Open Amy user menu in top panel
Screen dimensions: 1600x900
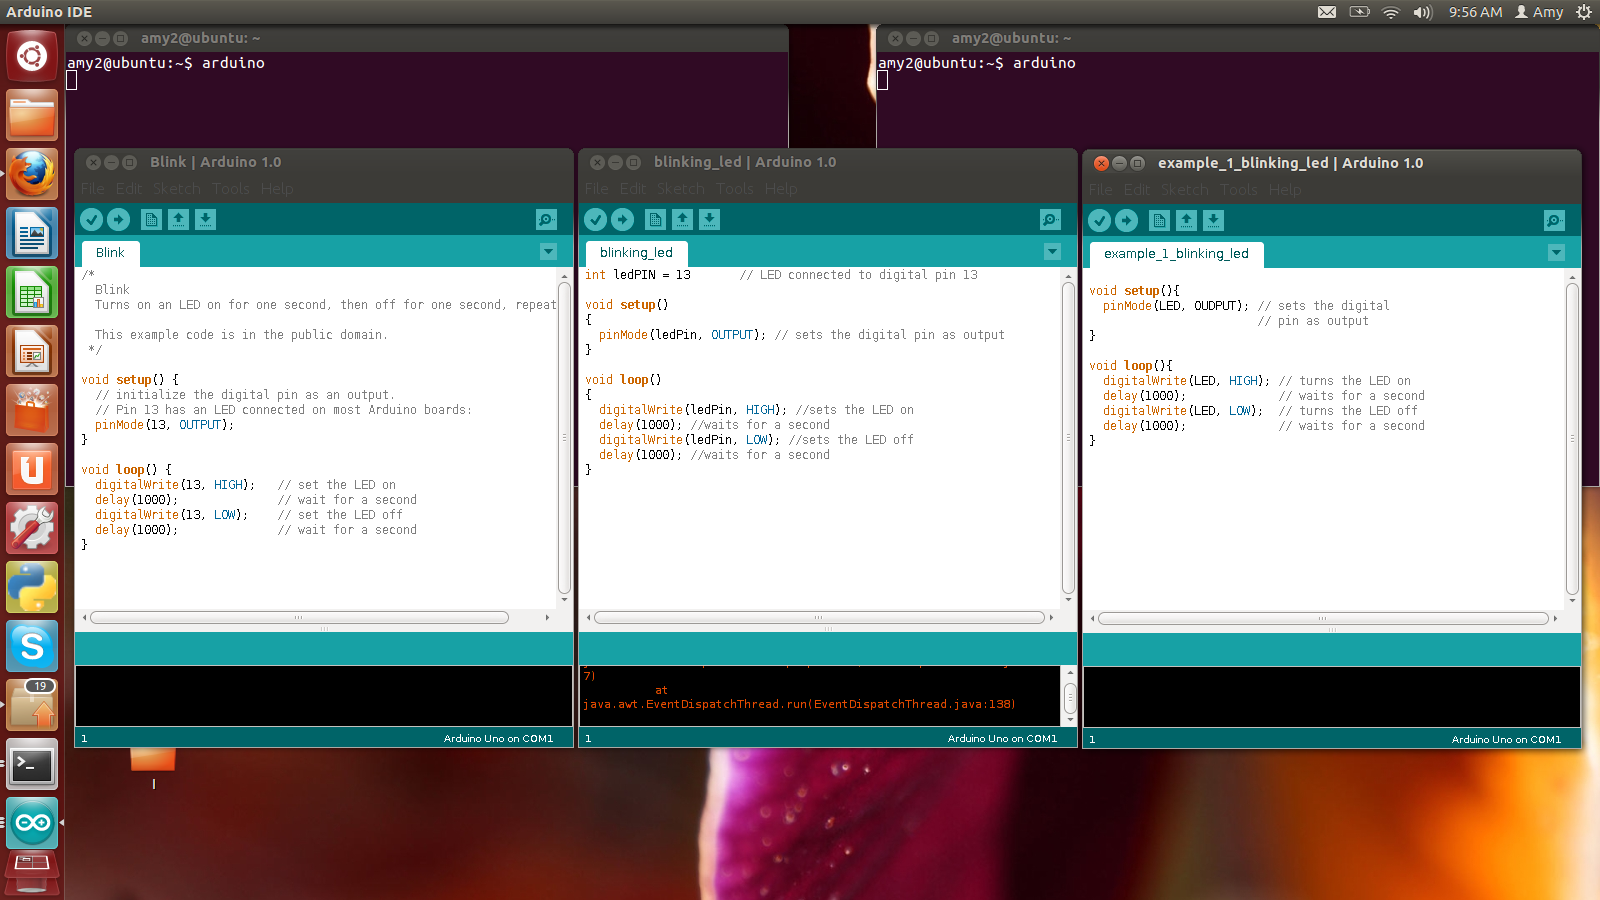point(1539,12)
